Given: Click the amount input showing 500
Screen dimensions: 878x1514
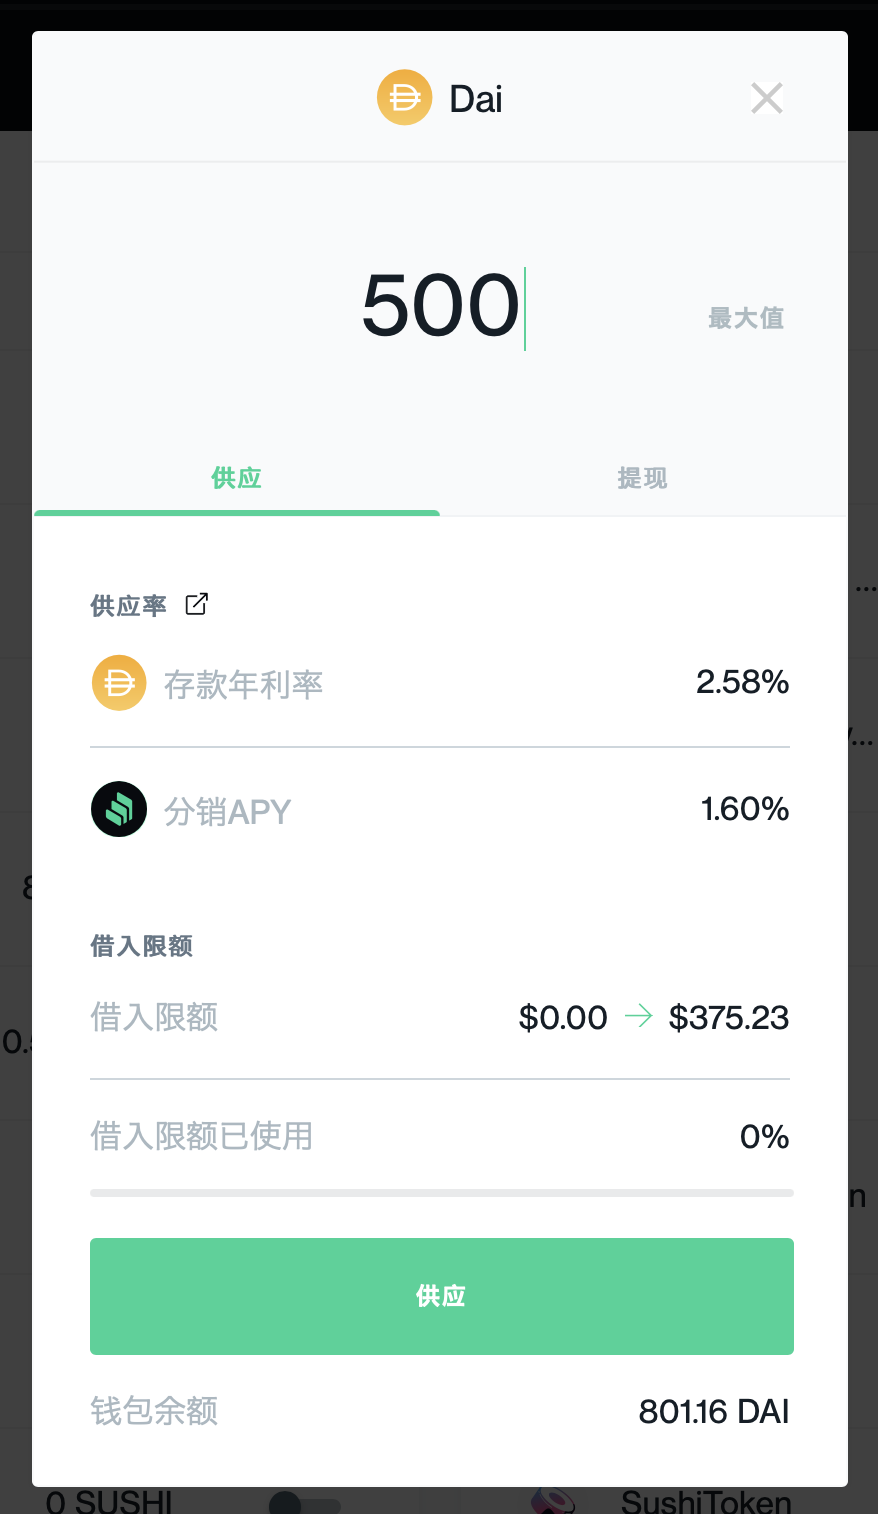Looking at the screenshot, I should point(440,306).
